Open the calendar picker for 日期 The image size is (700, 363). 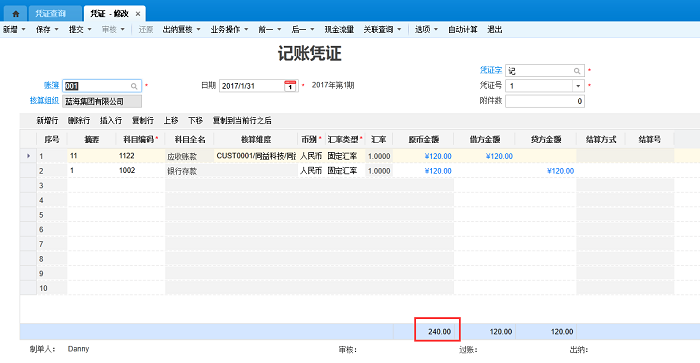tap(290, 86)
